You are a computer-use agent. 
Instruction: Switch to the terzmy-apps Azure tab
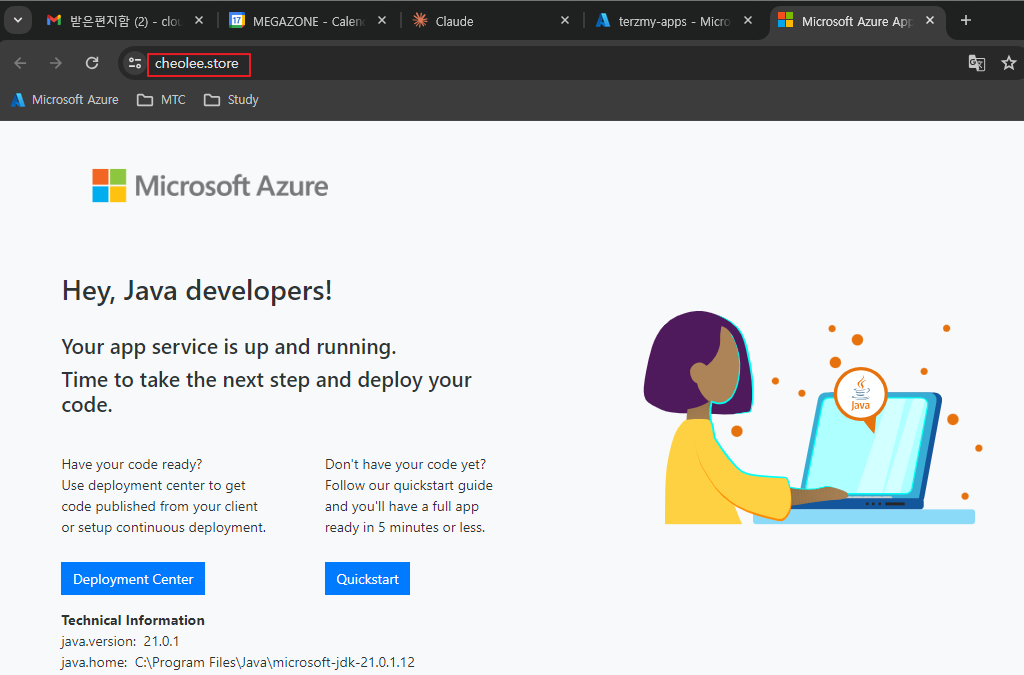click(x=673, y=21)
